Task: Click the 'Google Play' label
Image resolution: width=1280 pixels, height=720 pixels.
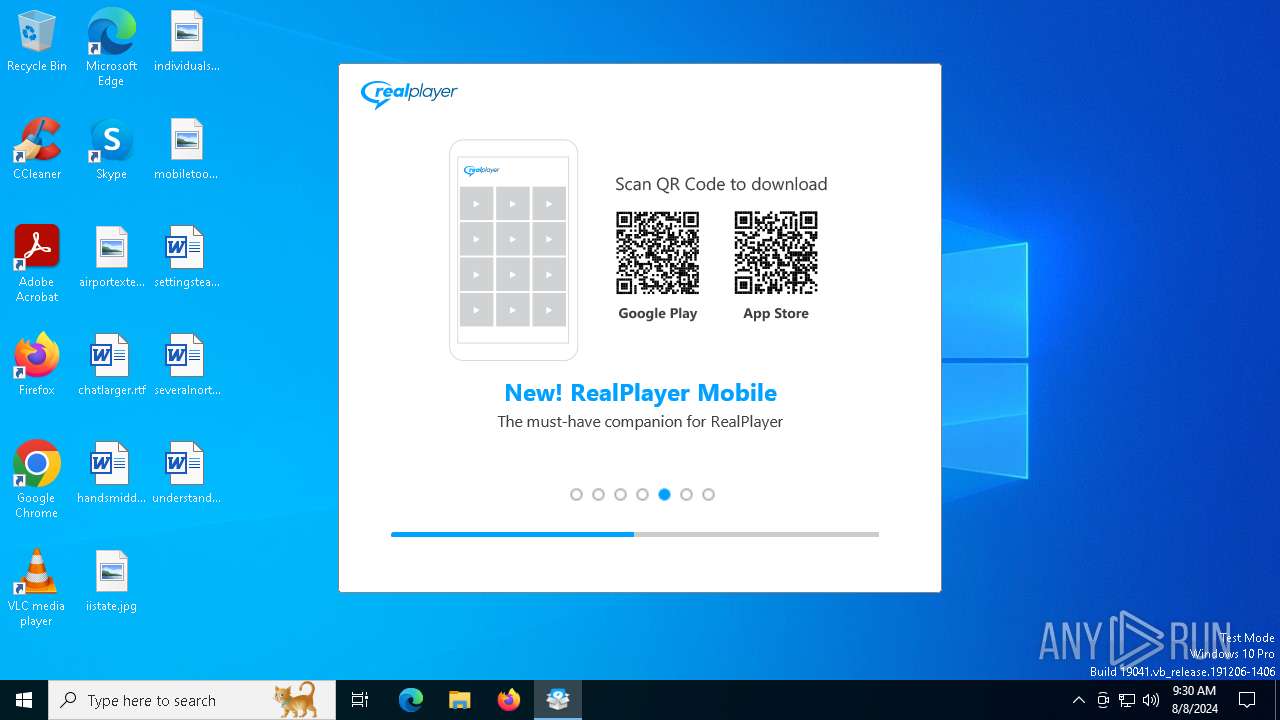Action: coord(657,313)
